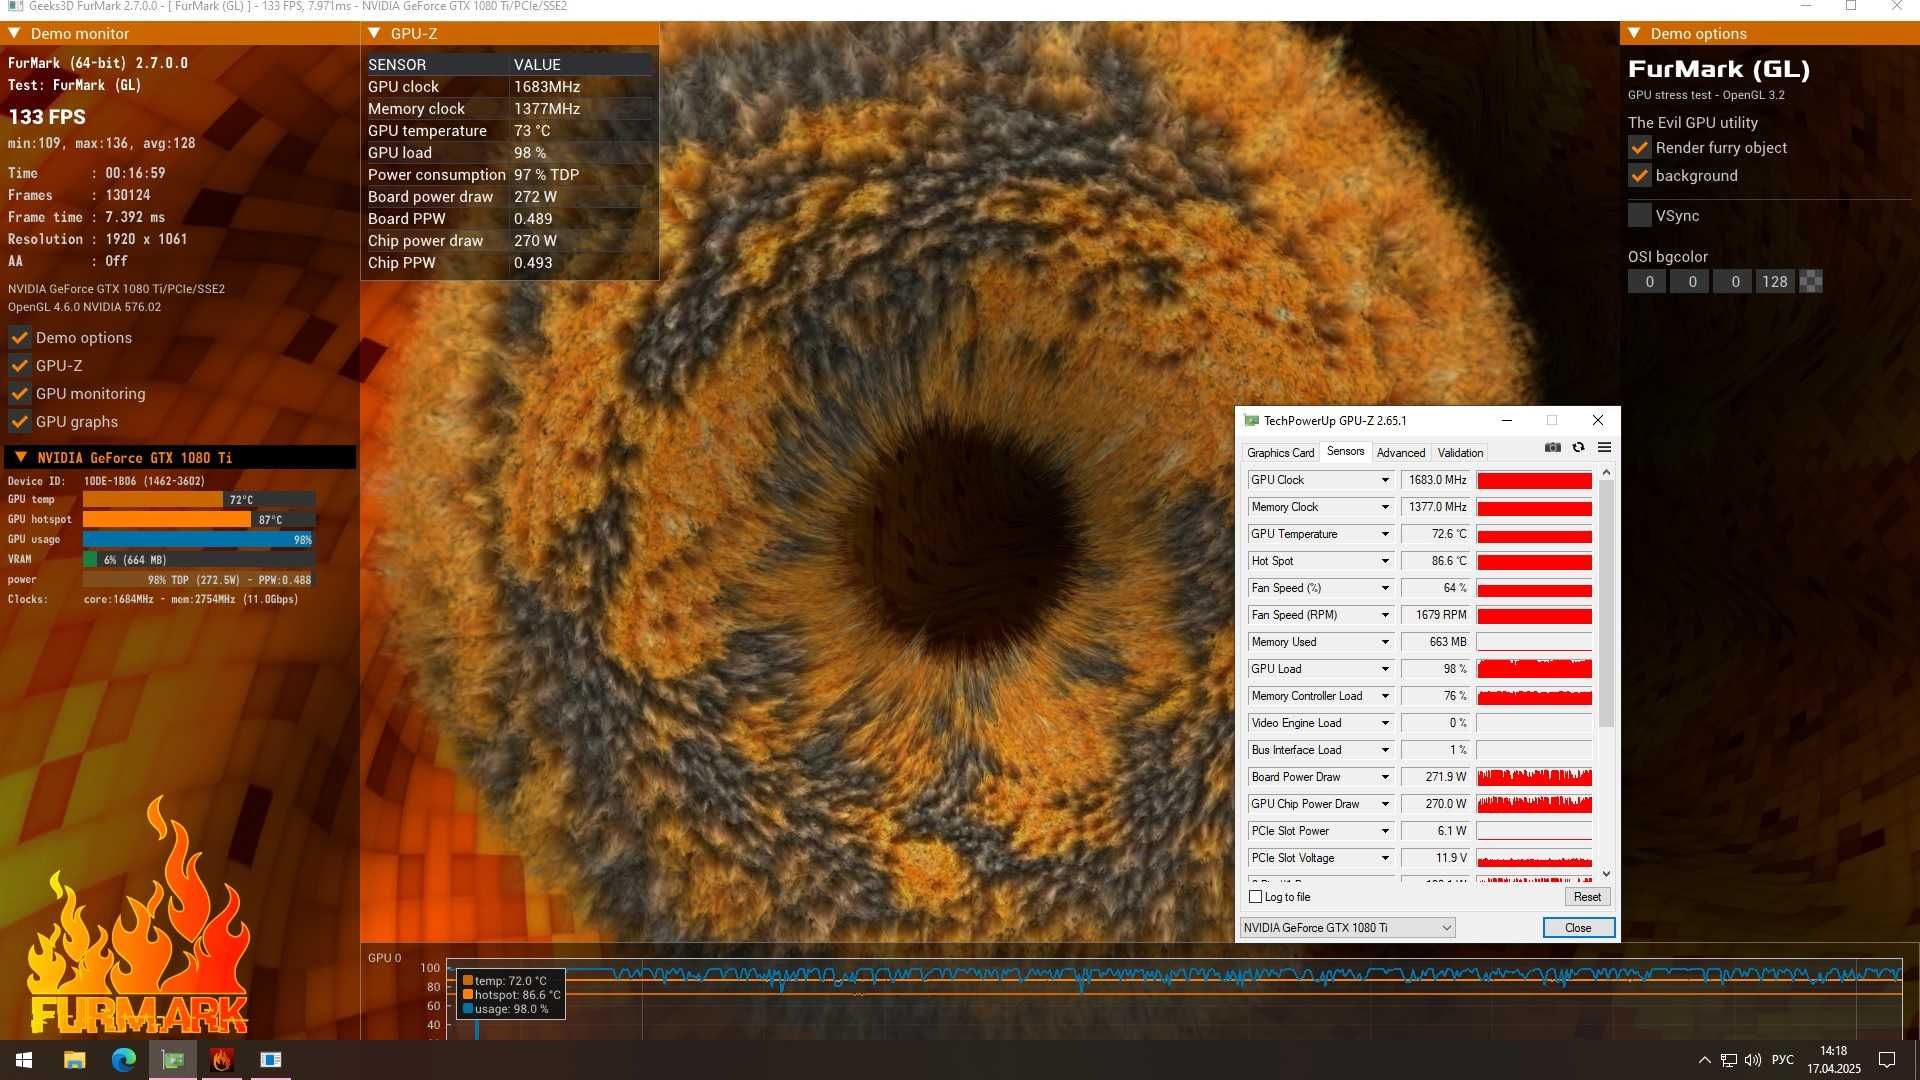Screen dimensions: 1920x1080
Task: Click the GPU usage bar in monitor
Action: pyautogui.click(x=198, y=540)
